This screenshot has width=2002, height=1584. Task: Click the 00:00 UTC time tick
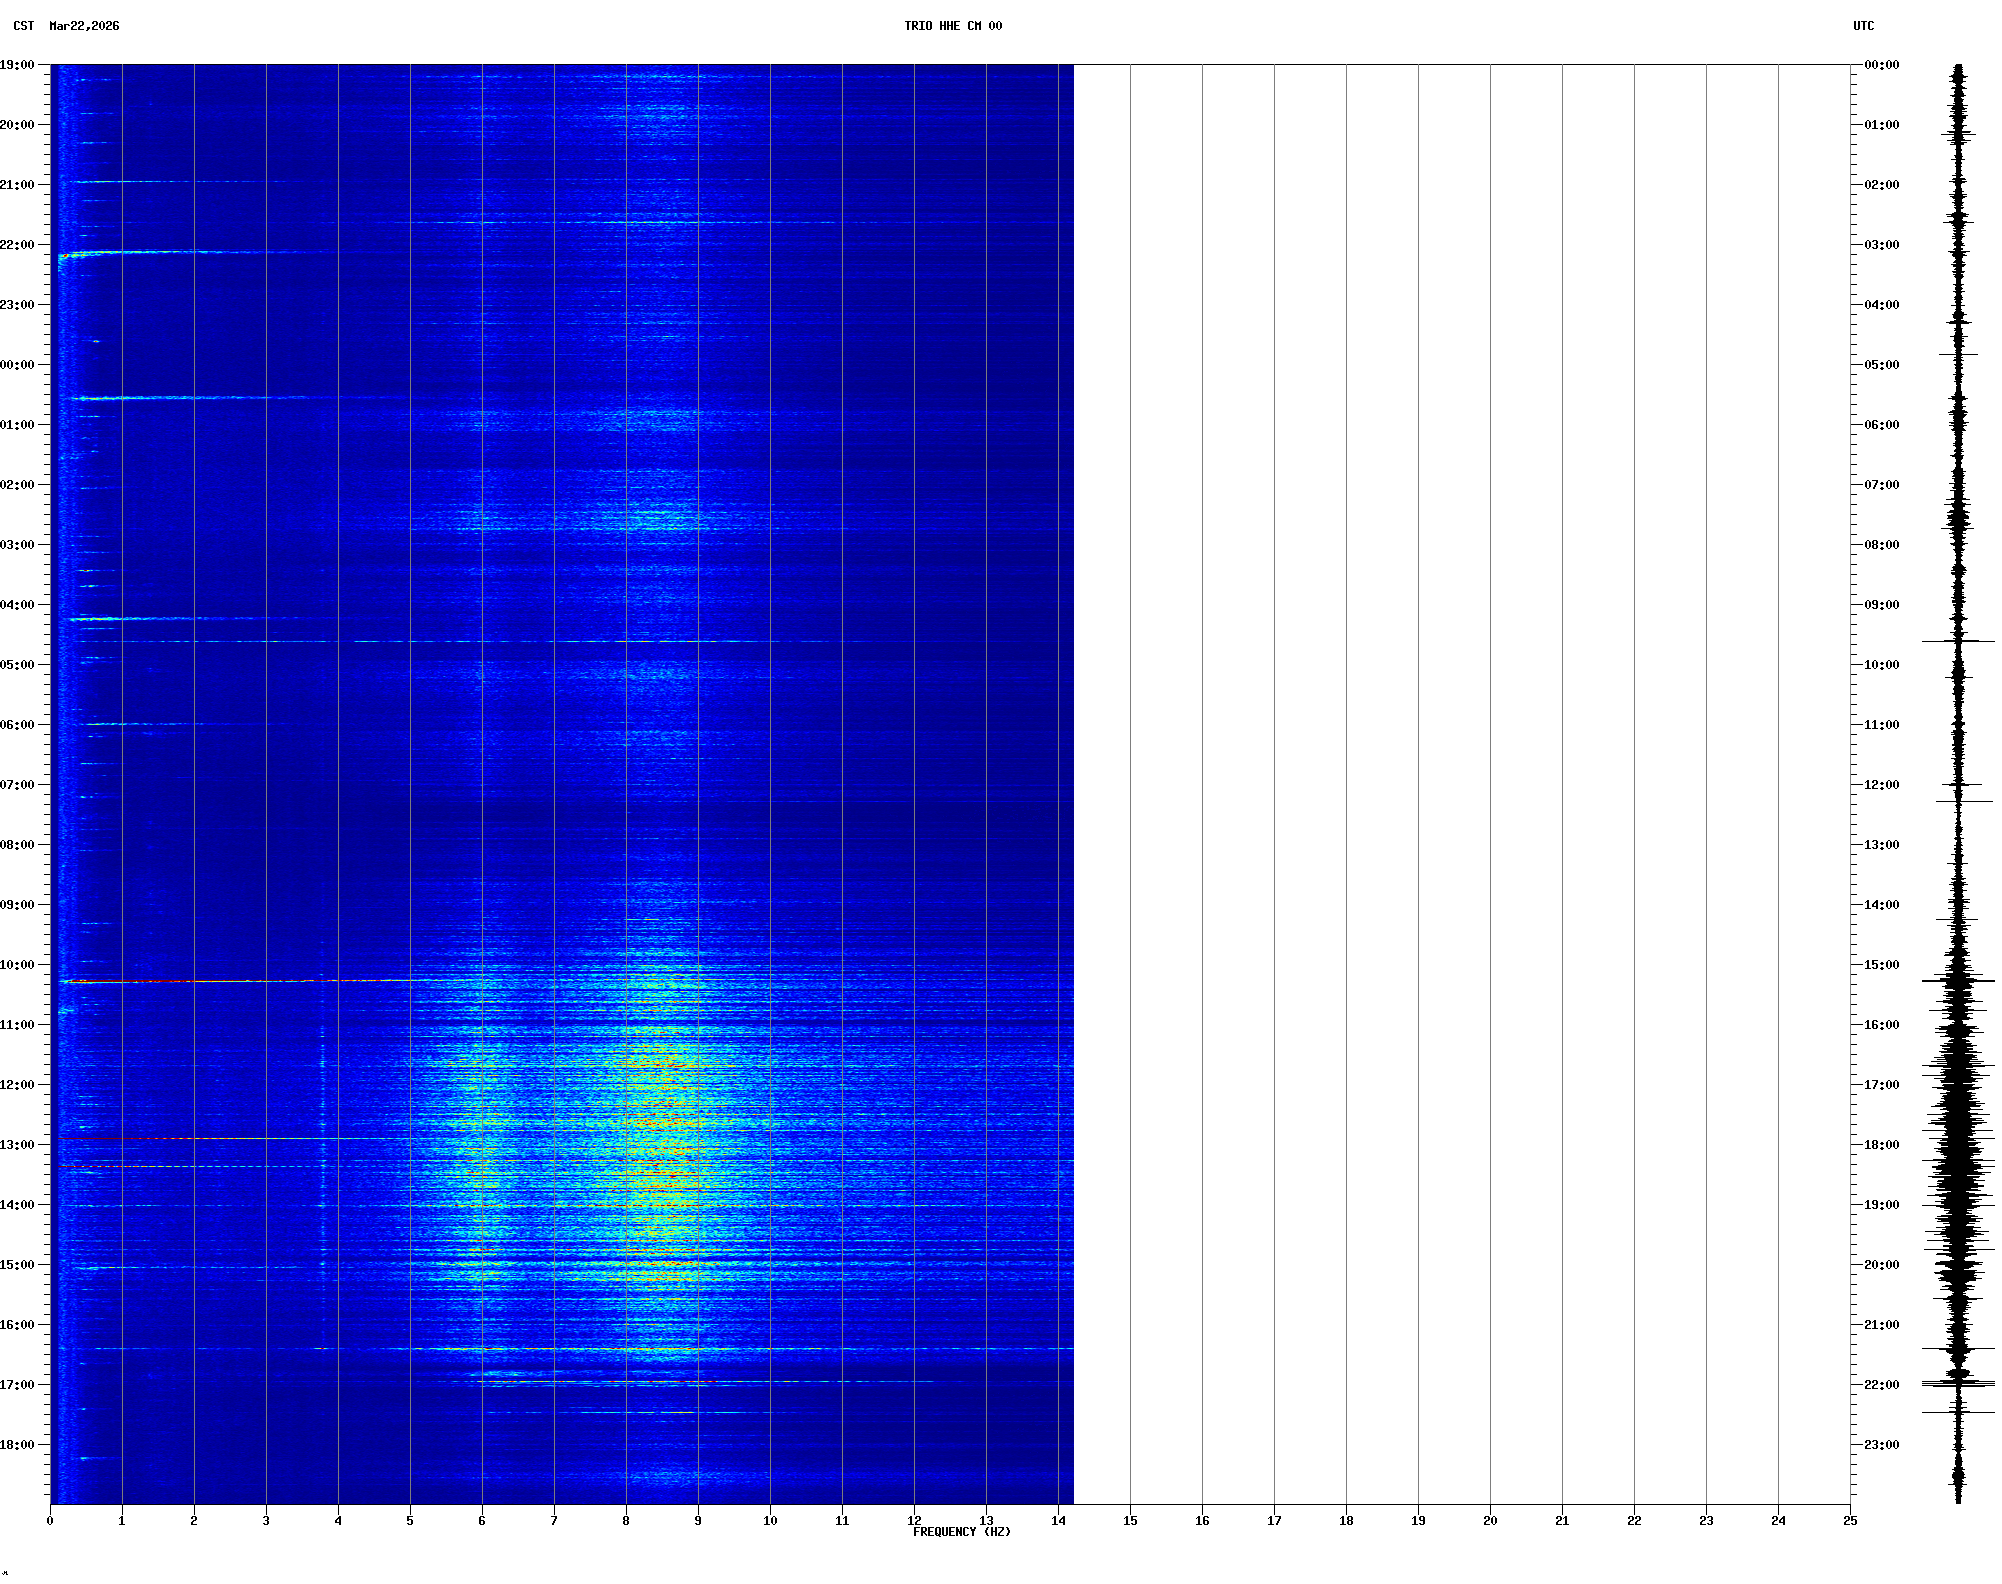(x=1881, y=65)
